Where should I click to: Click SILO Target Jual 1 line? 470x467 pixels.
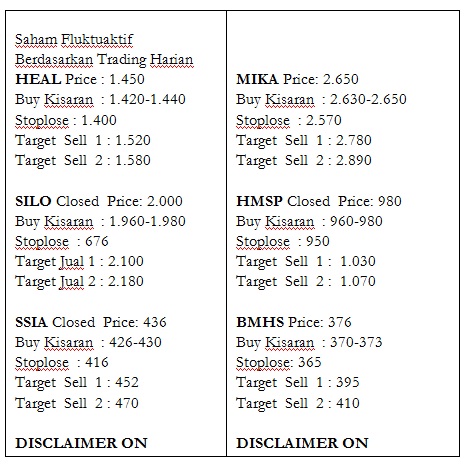coord(79,262)
